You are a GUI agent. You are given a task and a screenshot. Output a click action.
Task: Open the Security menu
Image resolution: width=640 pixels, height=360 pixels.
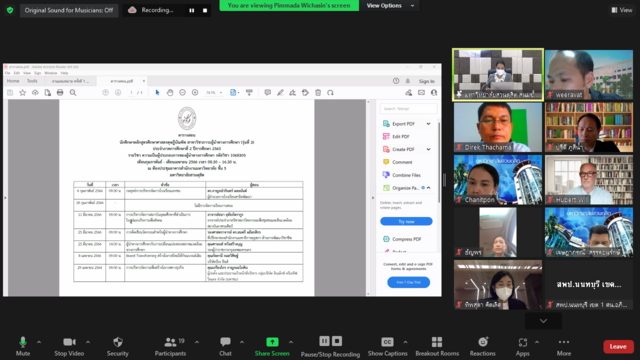coord(118,346)
